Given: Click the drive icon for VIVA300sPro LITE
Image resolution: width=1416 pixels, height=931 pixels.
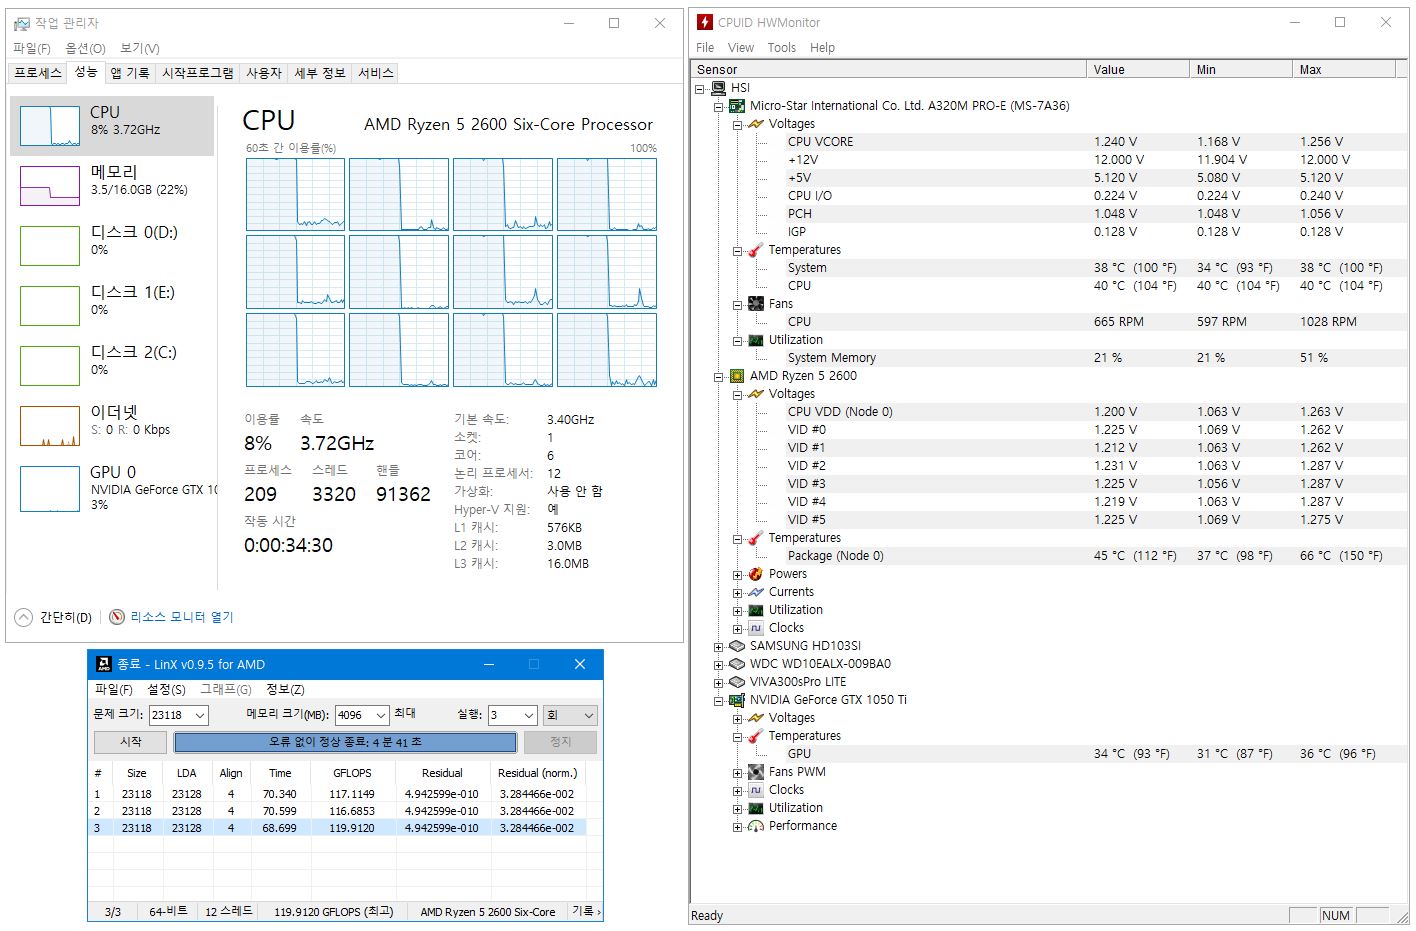Looking at the screenshot, I should (x=737, y=682).
